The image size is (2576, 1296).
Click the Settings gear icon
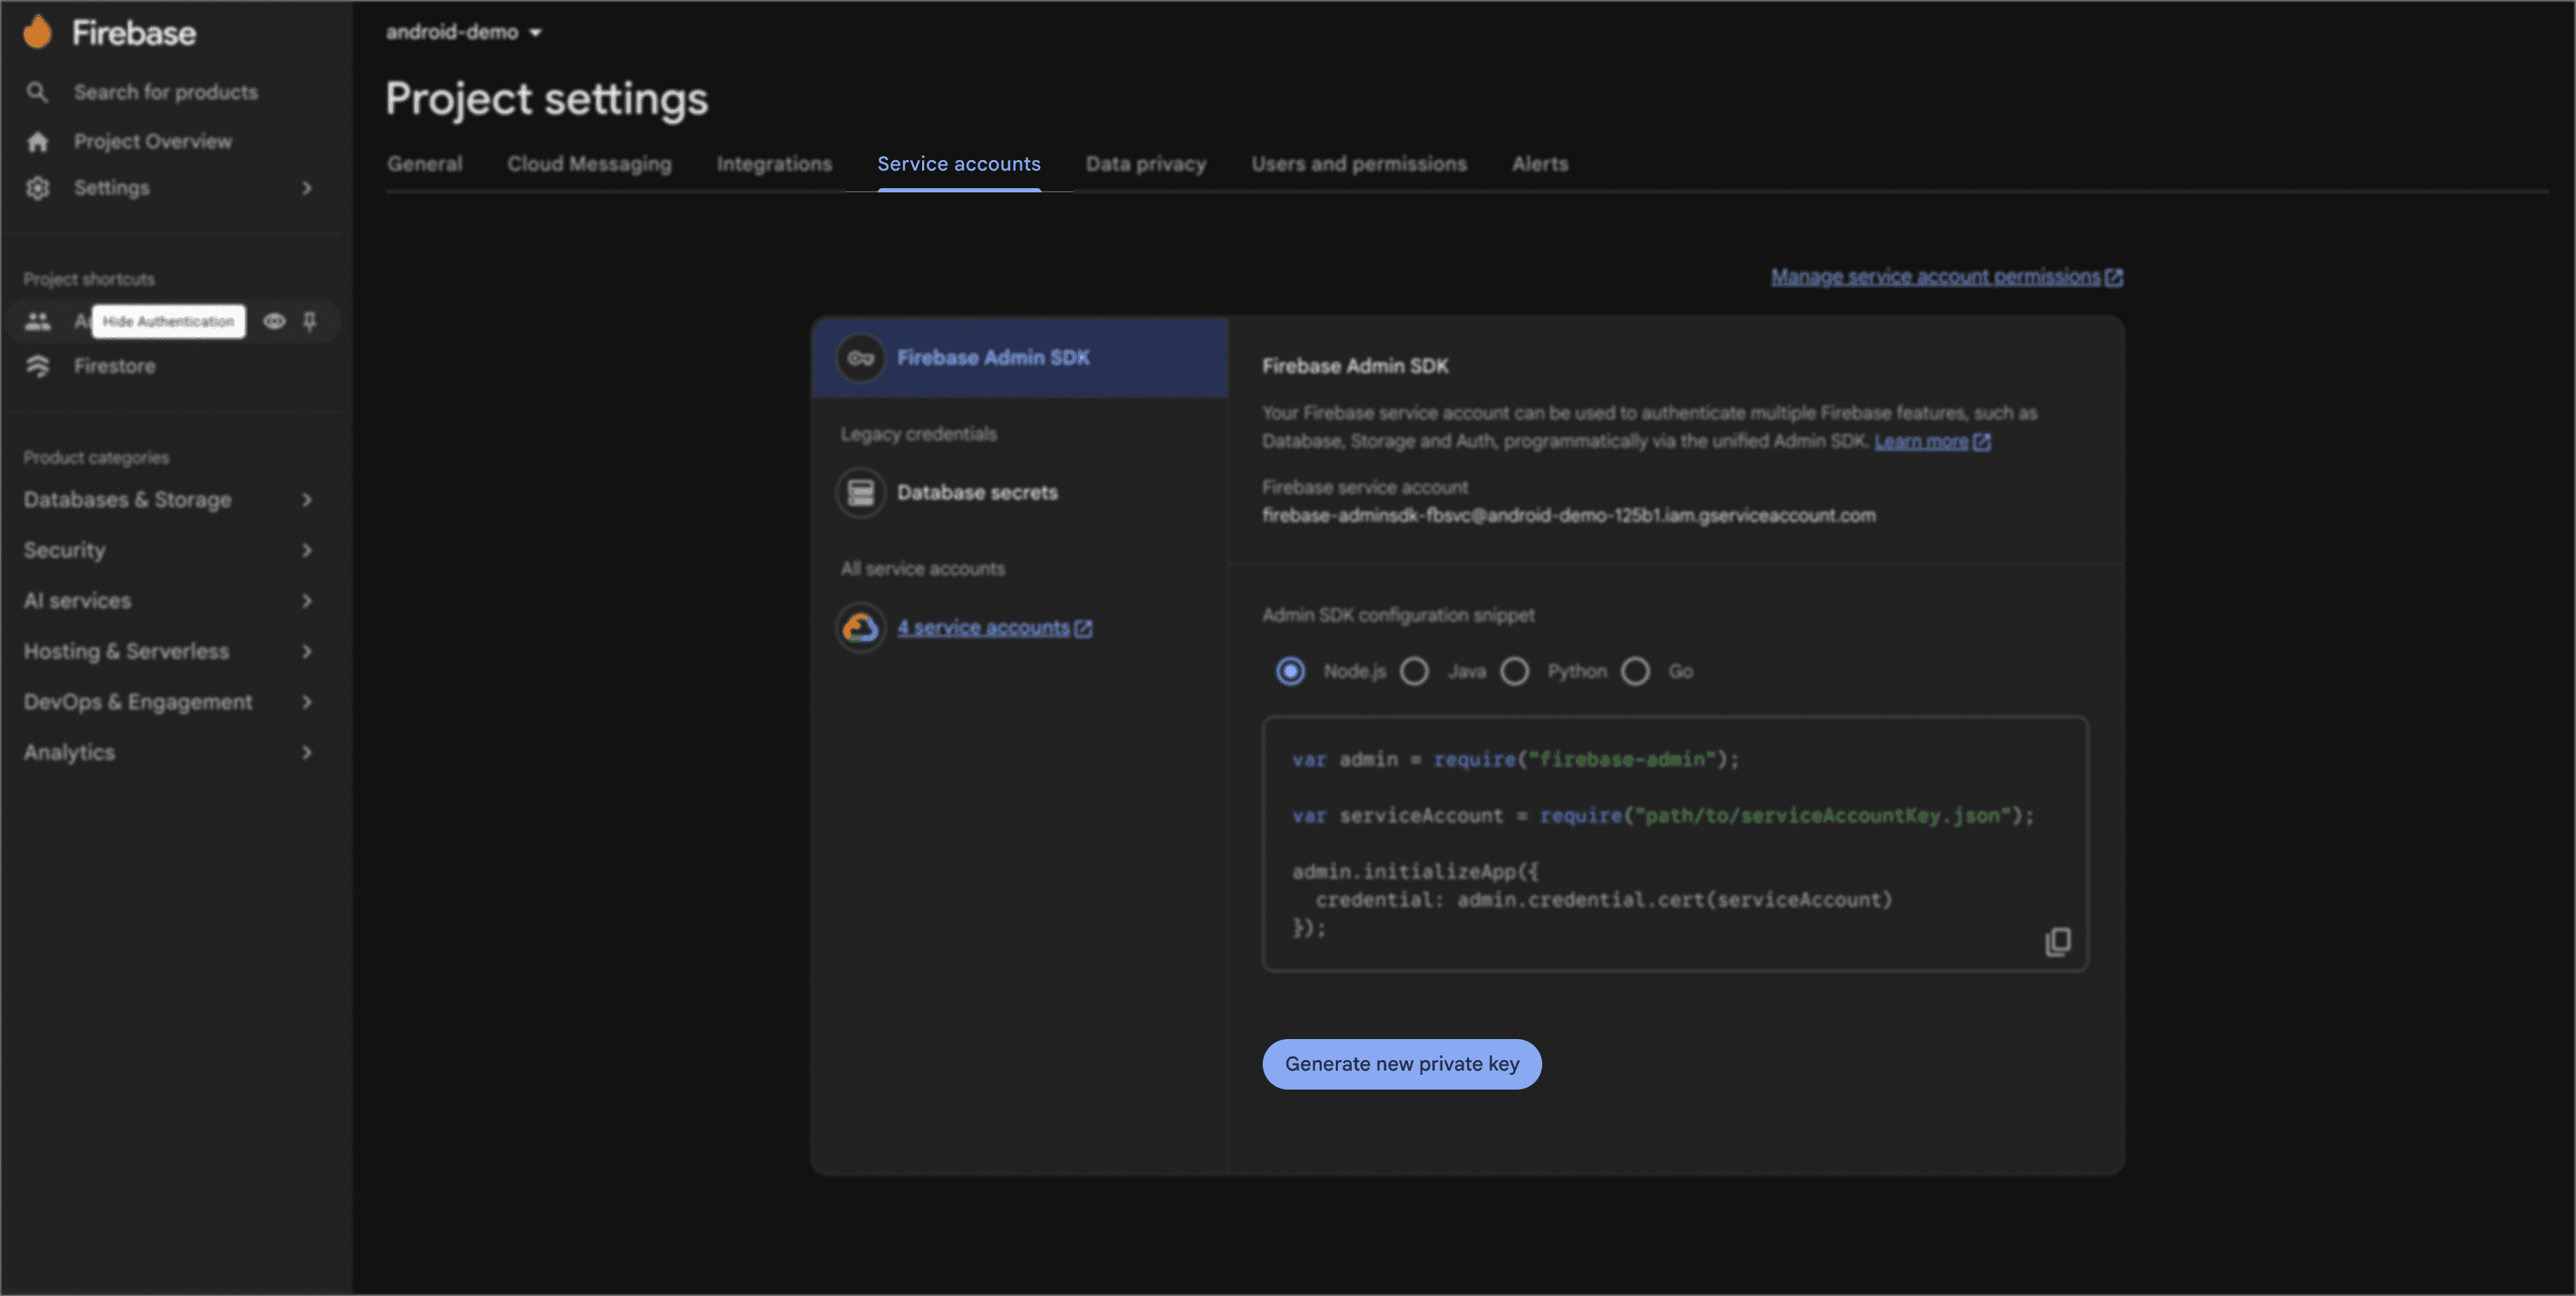38,188
